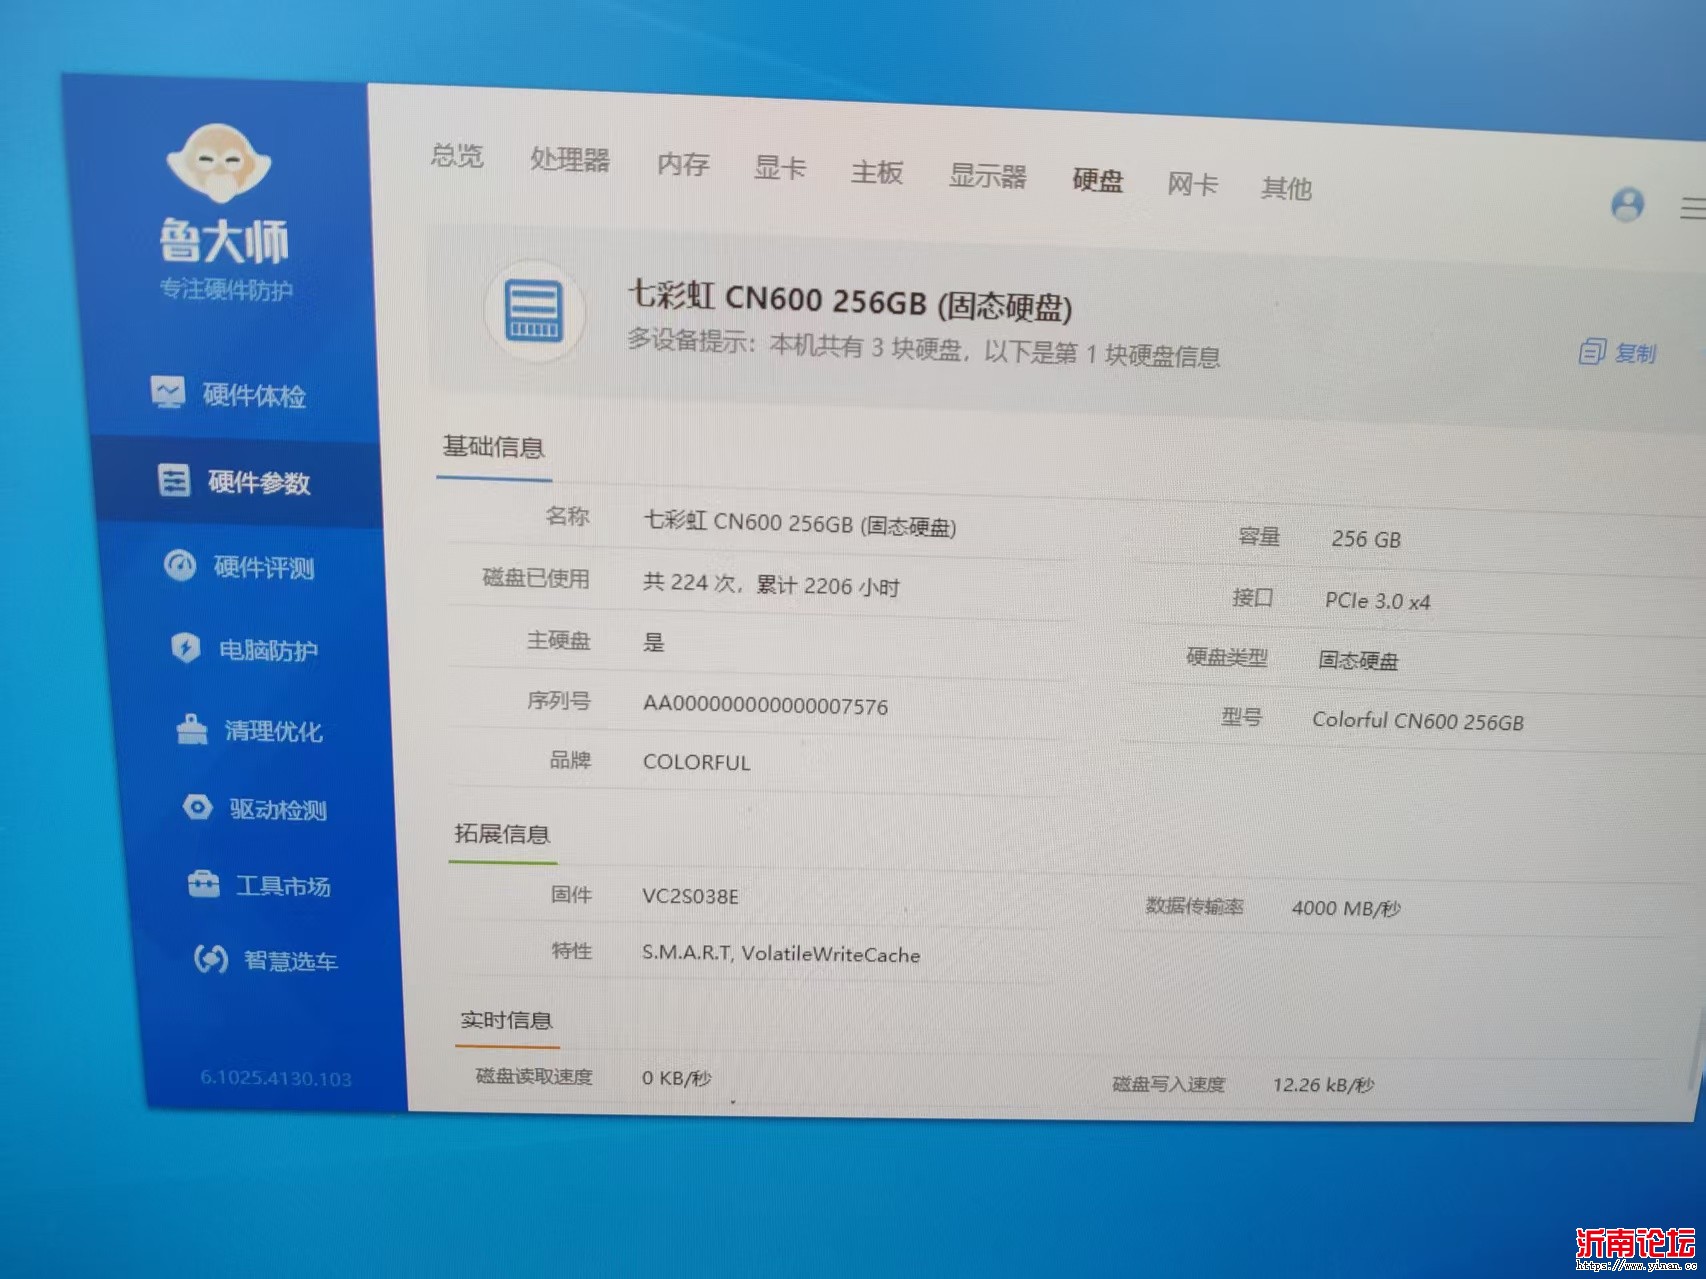1706x1279 pixels.
Task: Open 硬件评测 benchmark gauge icon
Action: click(180, 565)
